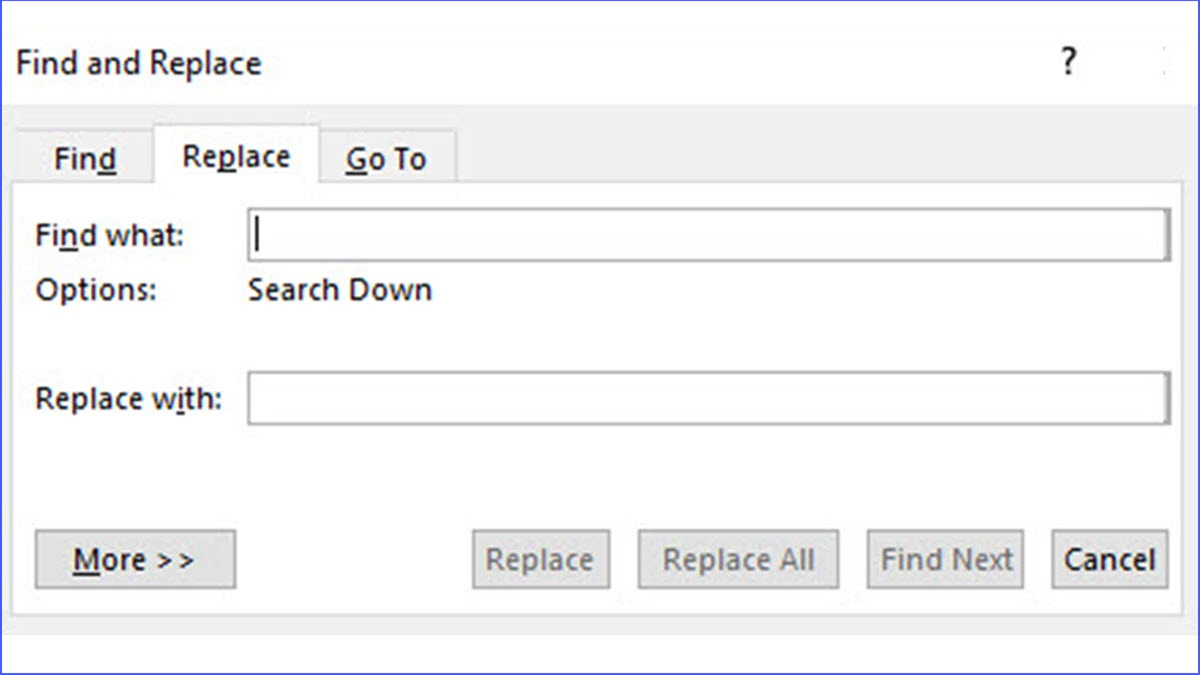Click the Replace with label
This screenshot has height=675, width=1200.
click(127, 398)
